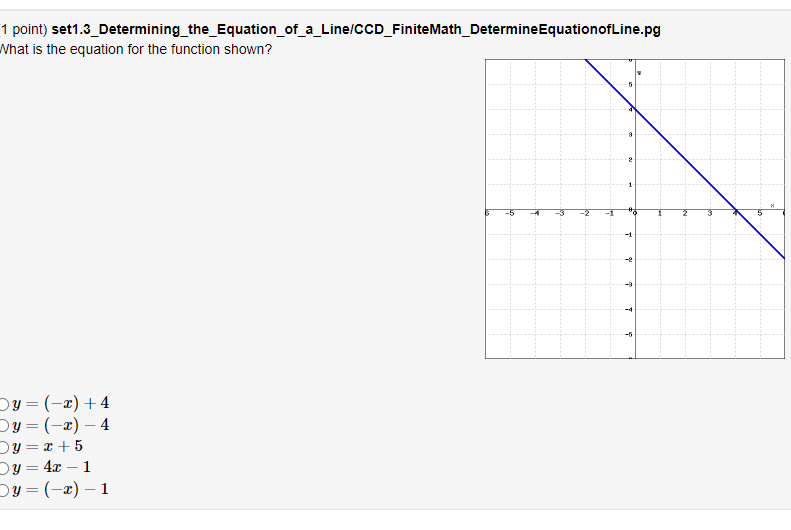Click the graph origin at 0
This screenshot has width=791, height=530.
point(635,210)
